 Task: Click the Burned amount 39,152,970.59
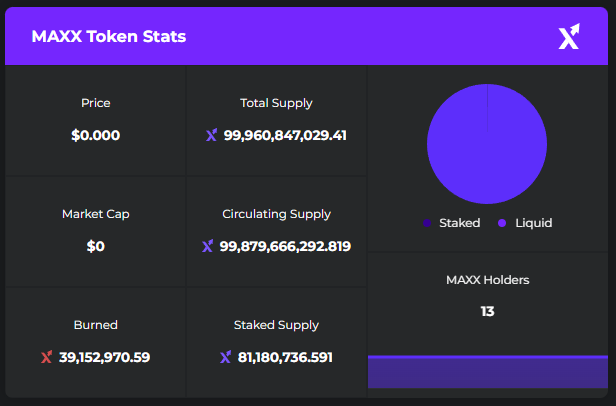pos(104,357)
